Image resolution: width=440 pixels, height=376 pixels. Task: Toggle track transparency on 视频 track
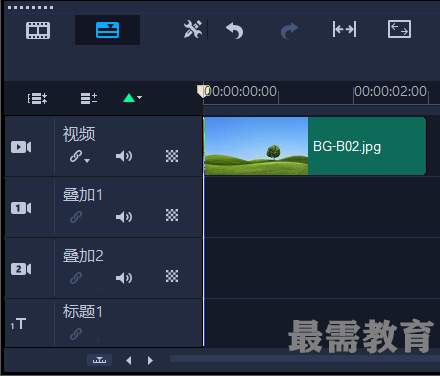click(x=172, y=156)
